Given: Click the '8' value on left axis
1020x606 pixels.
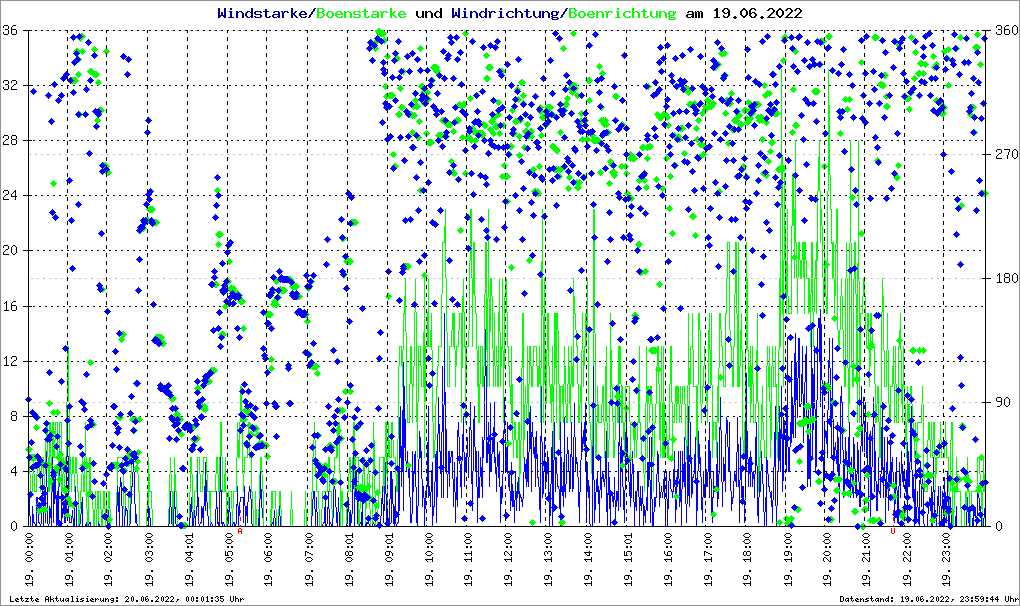Looking at the screenshot, I should point(16,416).
